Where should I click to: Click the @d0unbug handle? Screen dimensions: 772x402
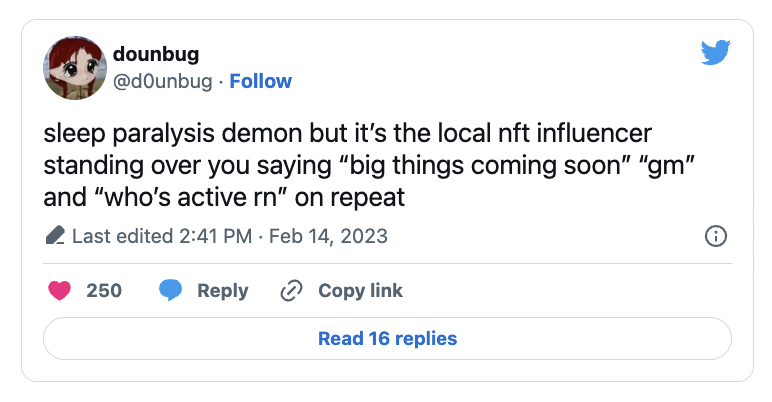[163, 81]
